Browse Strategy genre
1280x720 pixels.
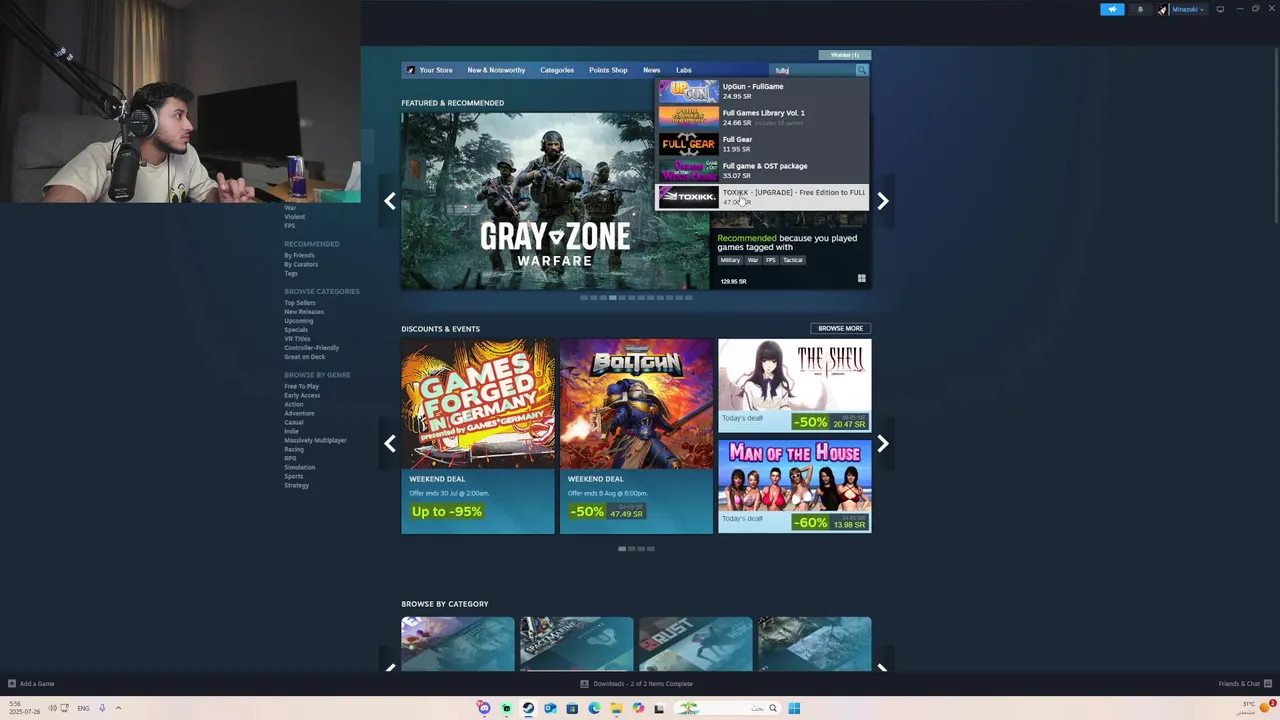[x=296, y=485]
